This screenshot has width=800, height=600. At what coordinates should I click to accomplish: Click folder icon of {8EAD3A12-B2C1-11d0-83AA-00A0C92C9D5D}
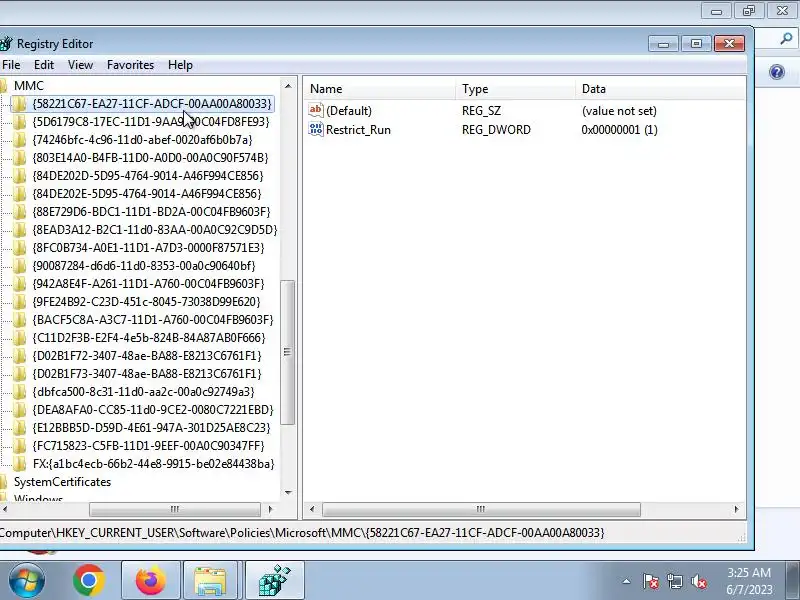click(x=19, y=230)
